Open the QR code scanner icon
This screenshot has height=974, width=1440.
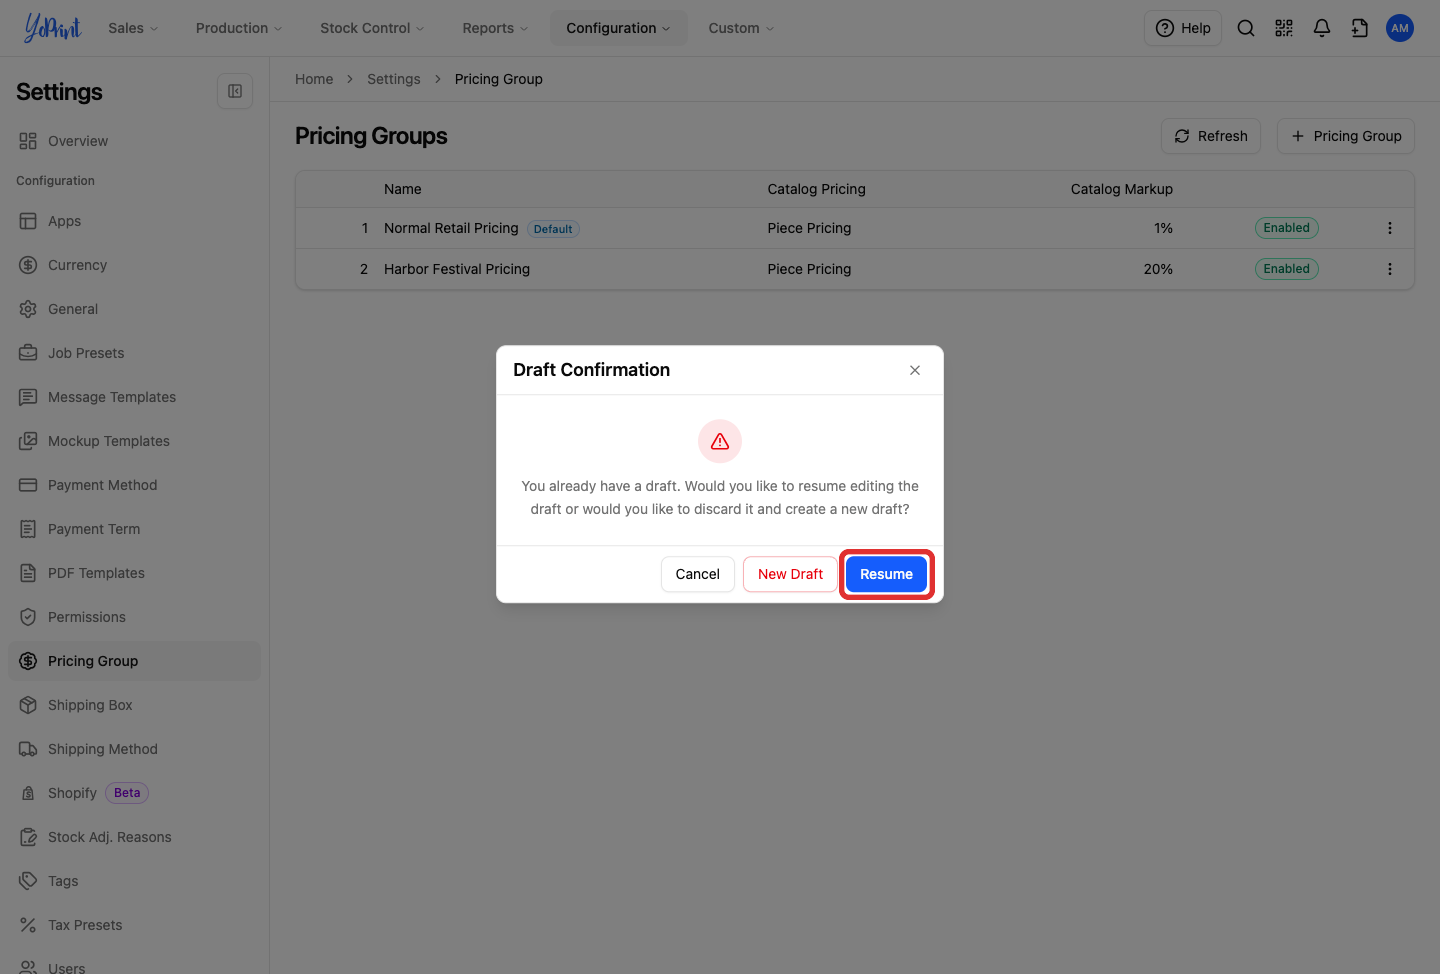point(1284,28)
